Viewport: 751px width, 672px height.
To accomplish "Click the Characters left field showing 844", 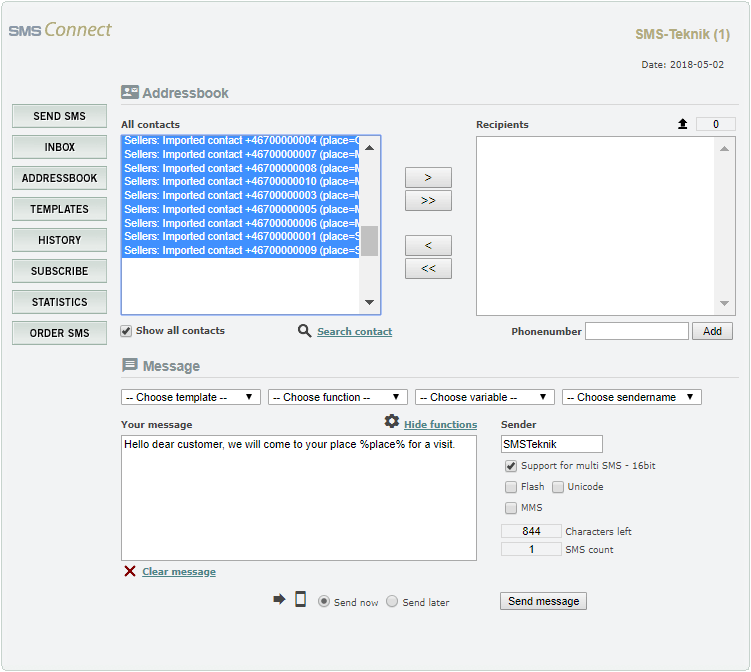I will [x=531, y=531].
